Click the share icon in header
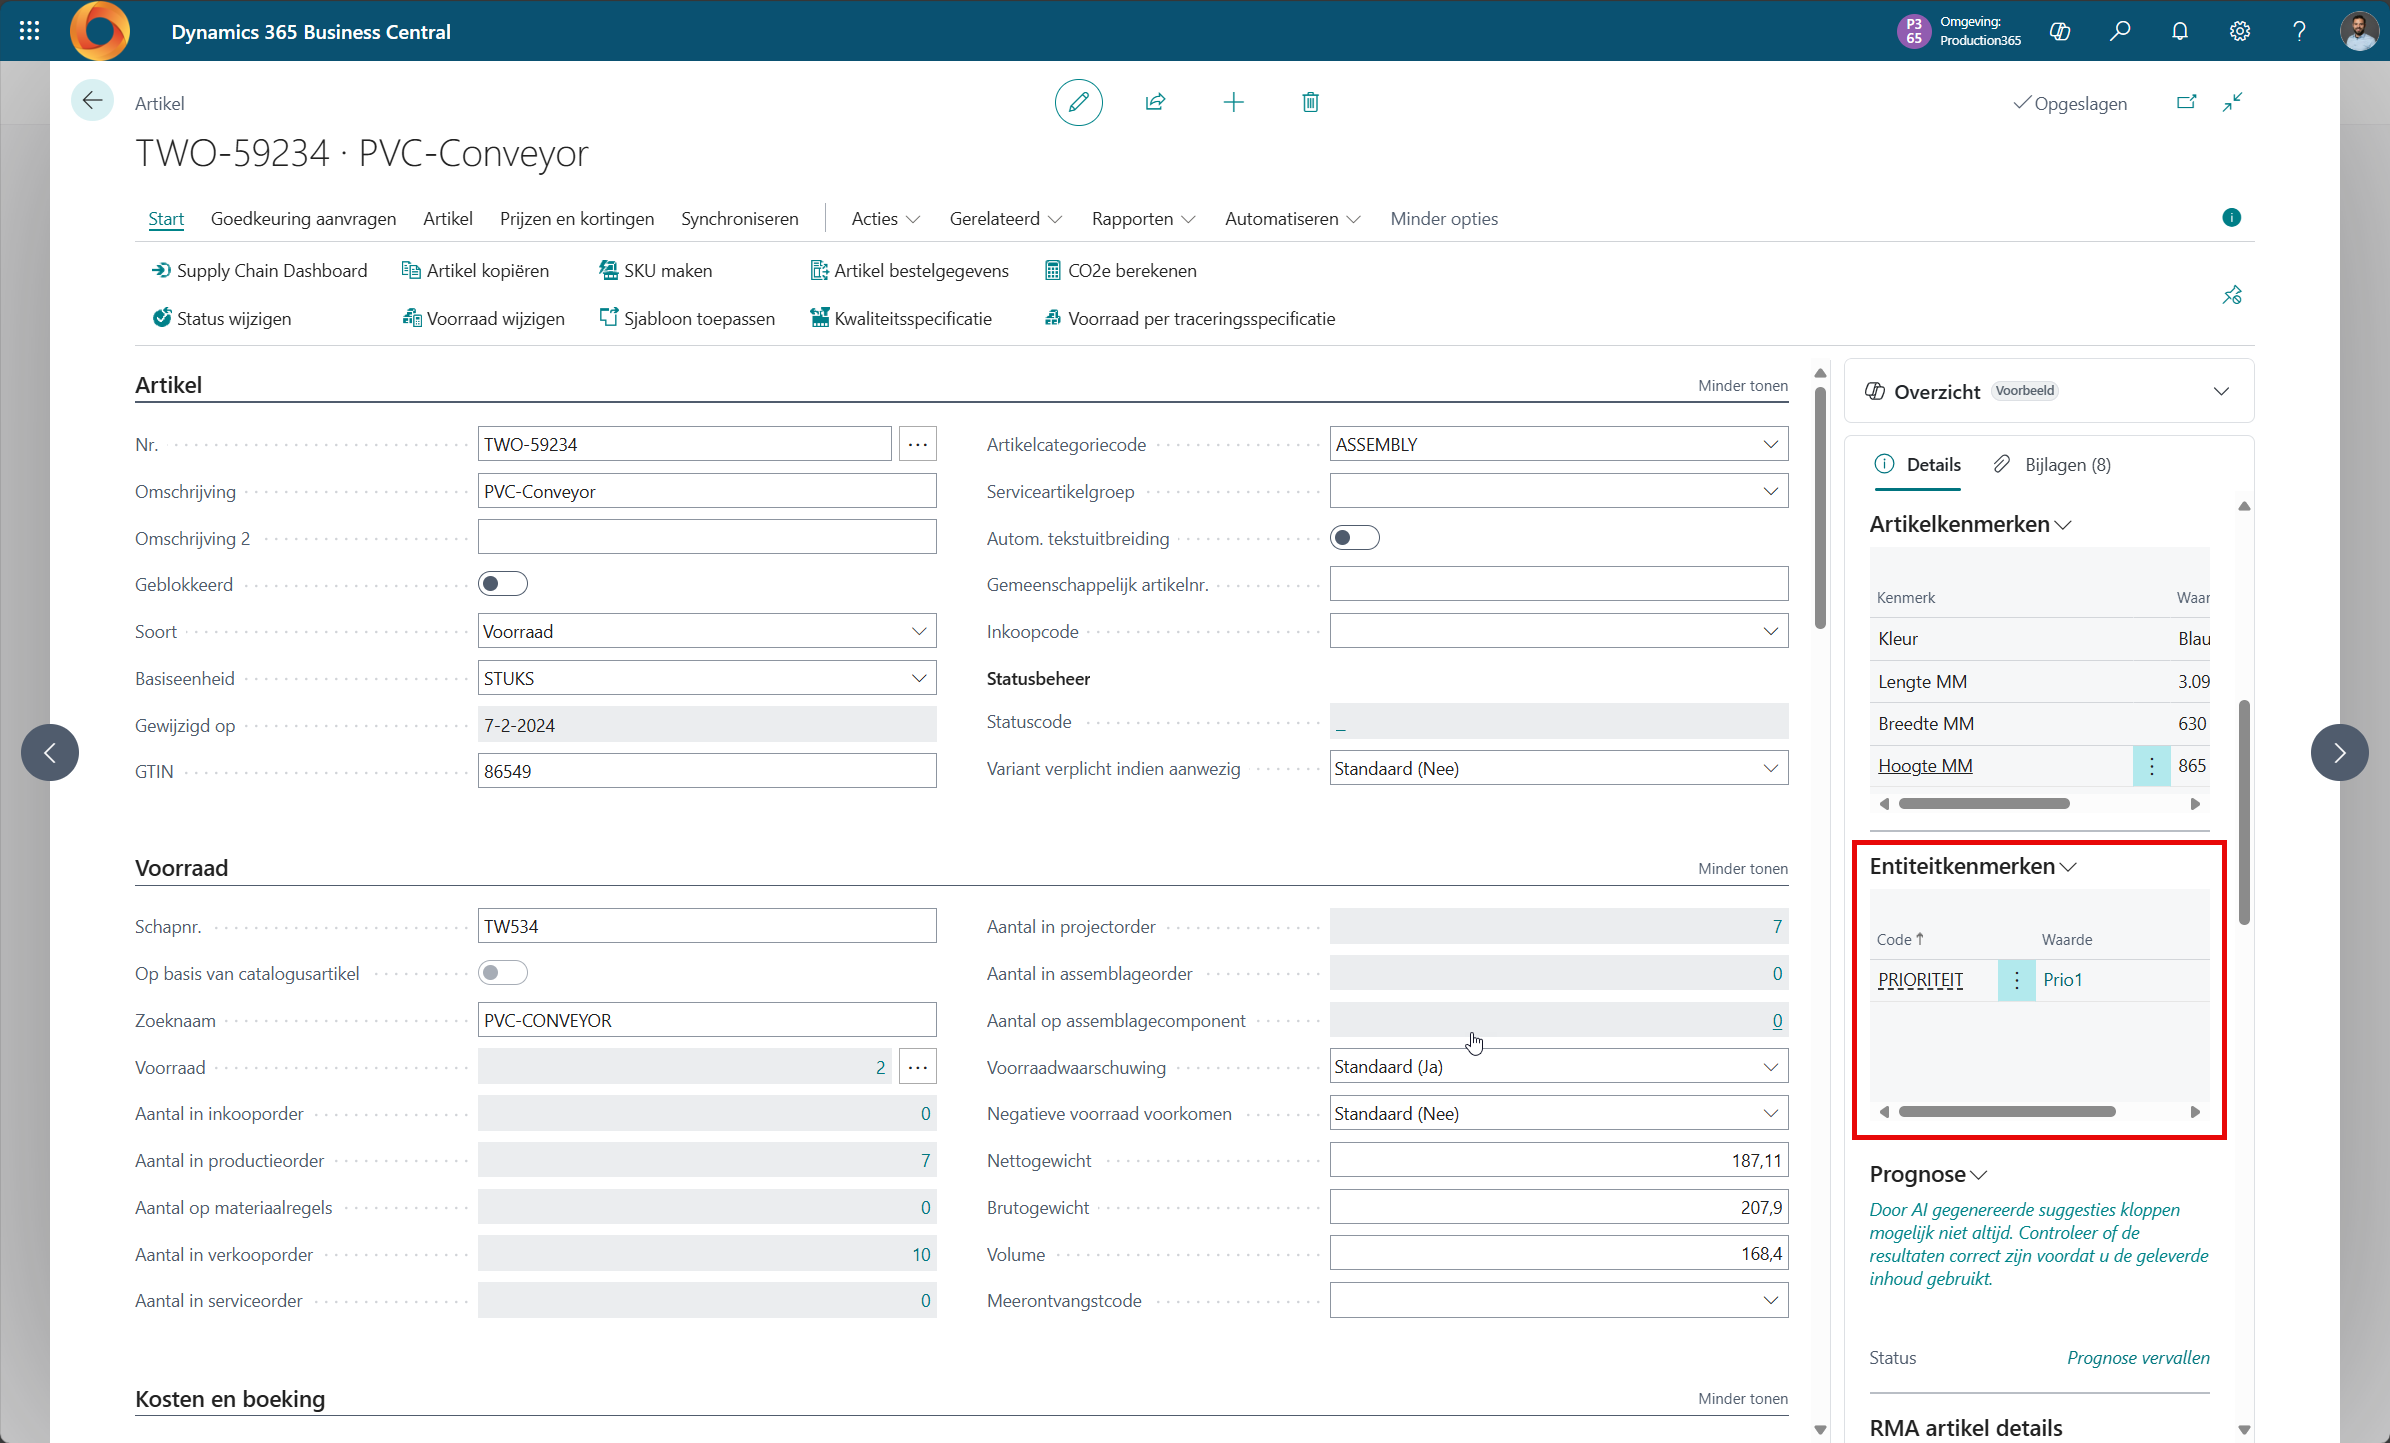 click(1155, 102)
